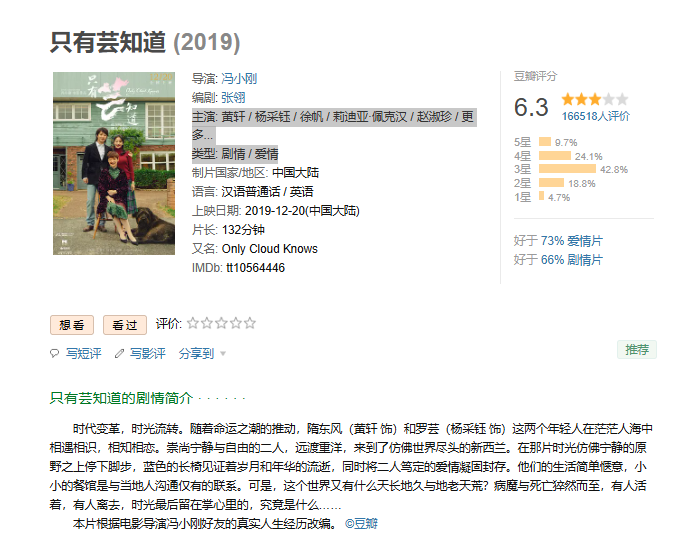This screenshot has width=689, height=546.
Task: Open the 剧情片 genre comparison link
Action: (x=585, y=259)
